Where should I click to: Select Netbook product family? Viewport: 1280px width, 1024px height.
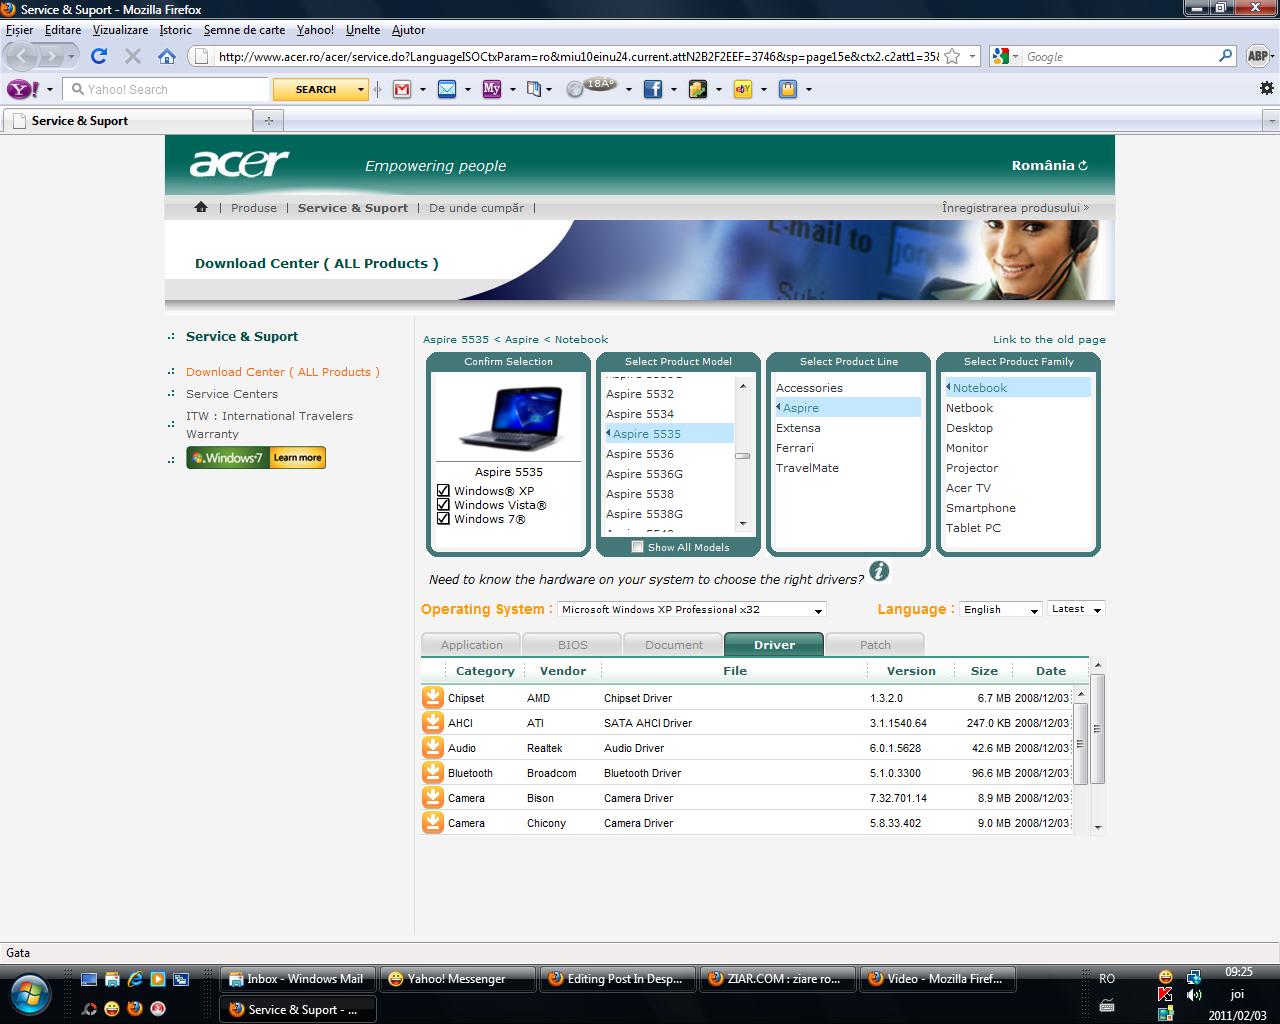pyautogui.click(x=969, y=408)
